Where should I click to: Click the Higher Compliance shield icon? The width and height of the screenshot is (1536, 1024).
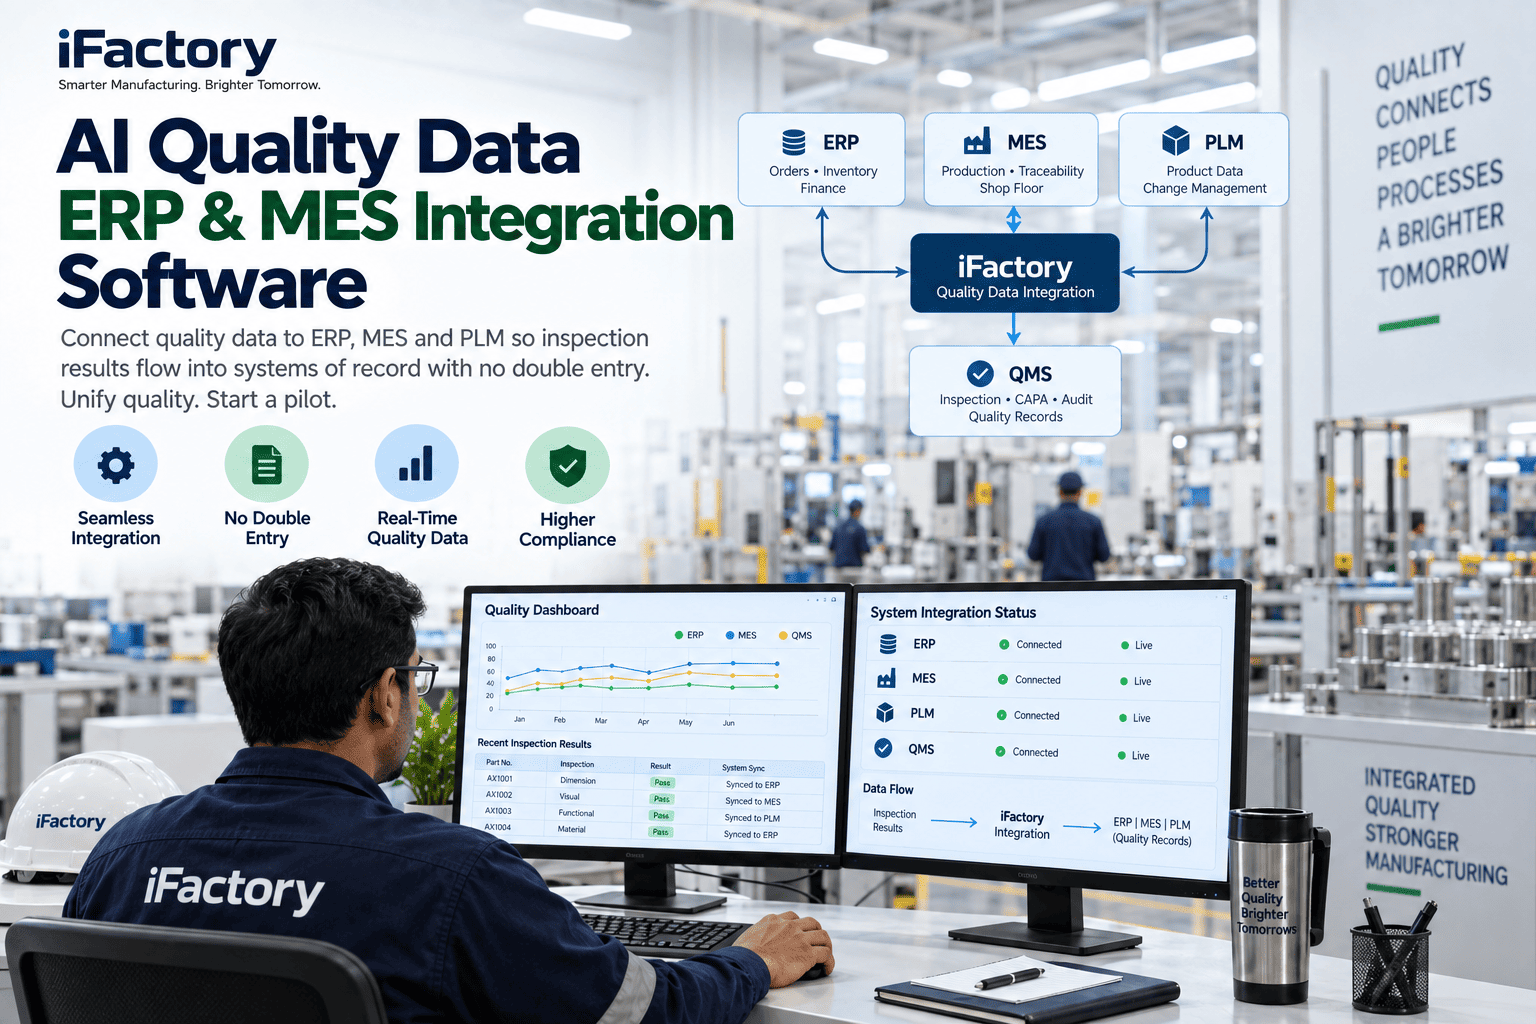click(567, 465)
